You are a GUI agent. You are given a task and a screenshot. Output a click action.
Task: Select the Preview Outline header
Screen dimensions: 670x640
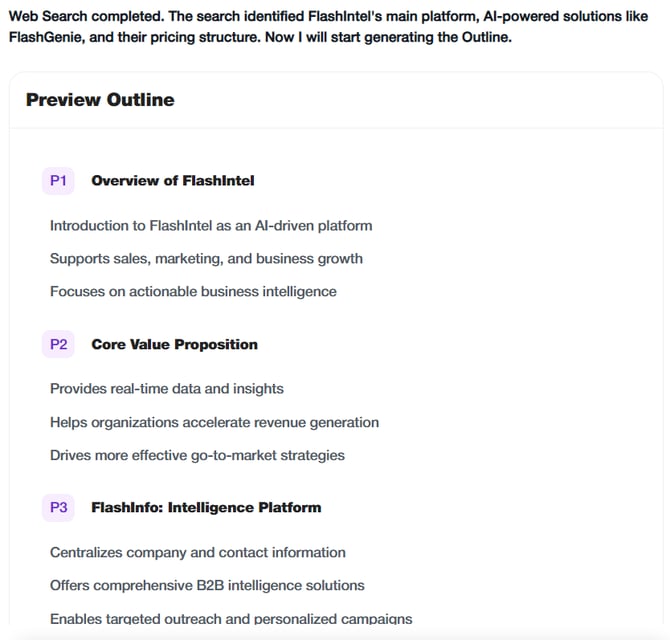[100, 100]
